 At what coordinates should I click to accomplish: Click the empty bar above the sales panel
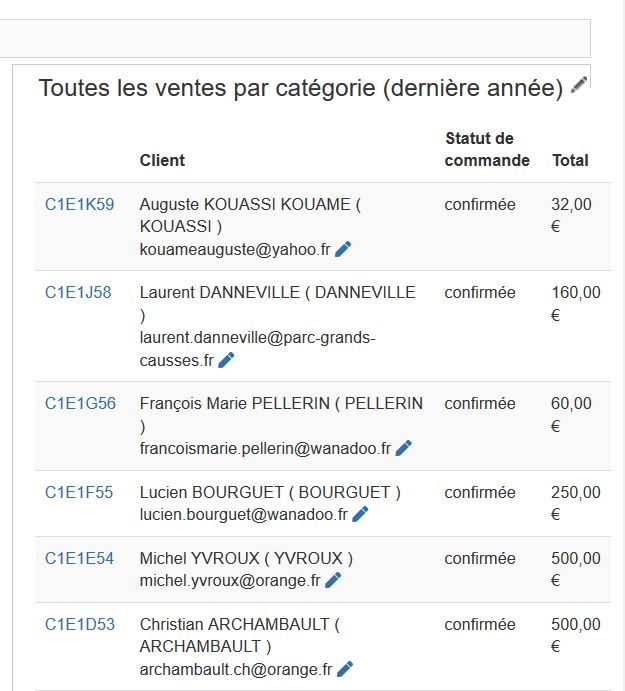pyautogui.click(x=295, y=38)
